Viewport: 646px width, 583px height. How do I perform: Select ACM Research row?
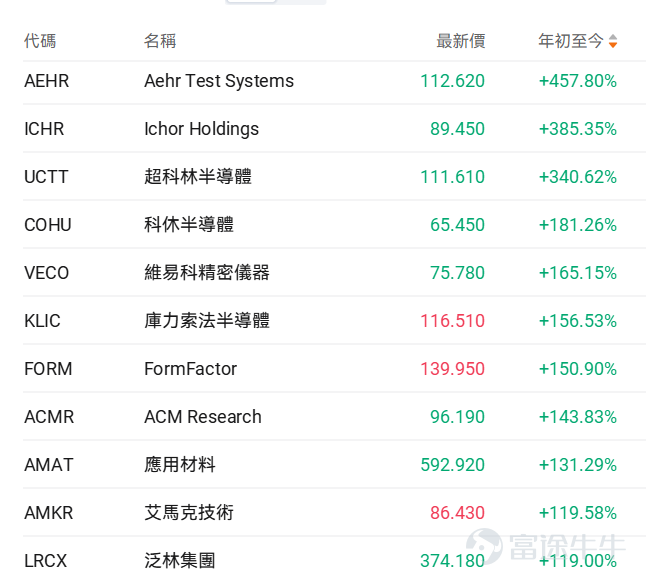334,417
